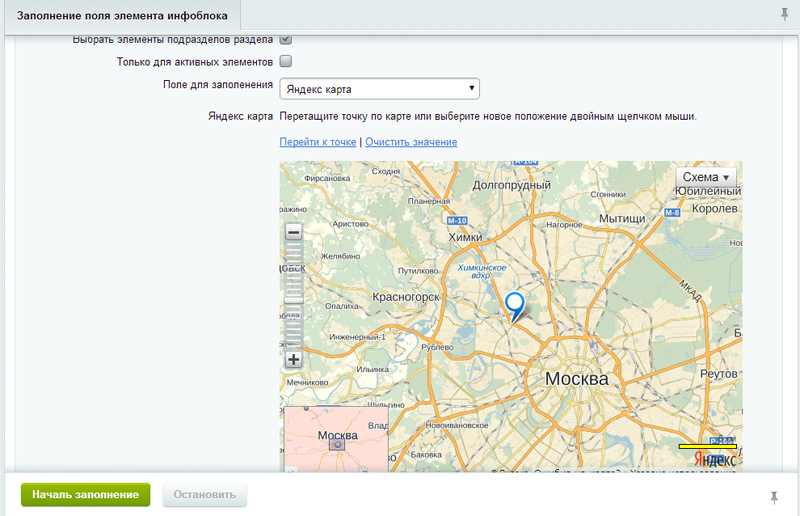Click the Москва minimap overview thumbnail

[336, 440]
